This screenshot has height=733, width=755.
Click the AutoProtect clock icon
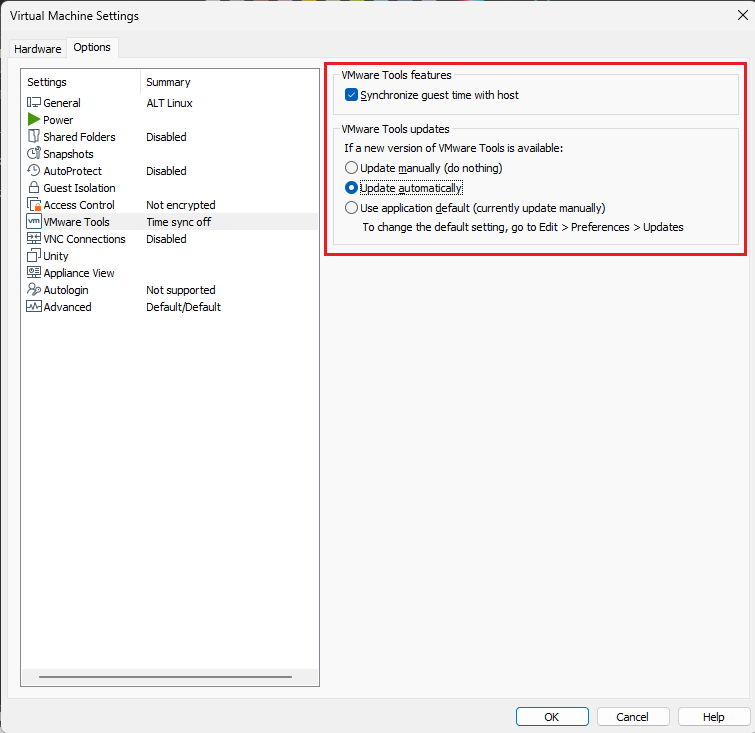[34, 171]
